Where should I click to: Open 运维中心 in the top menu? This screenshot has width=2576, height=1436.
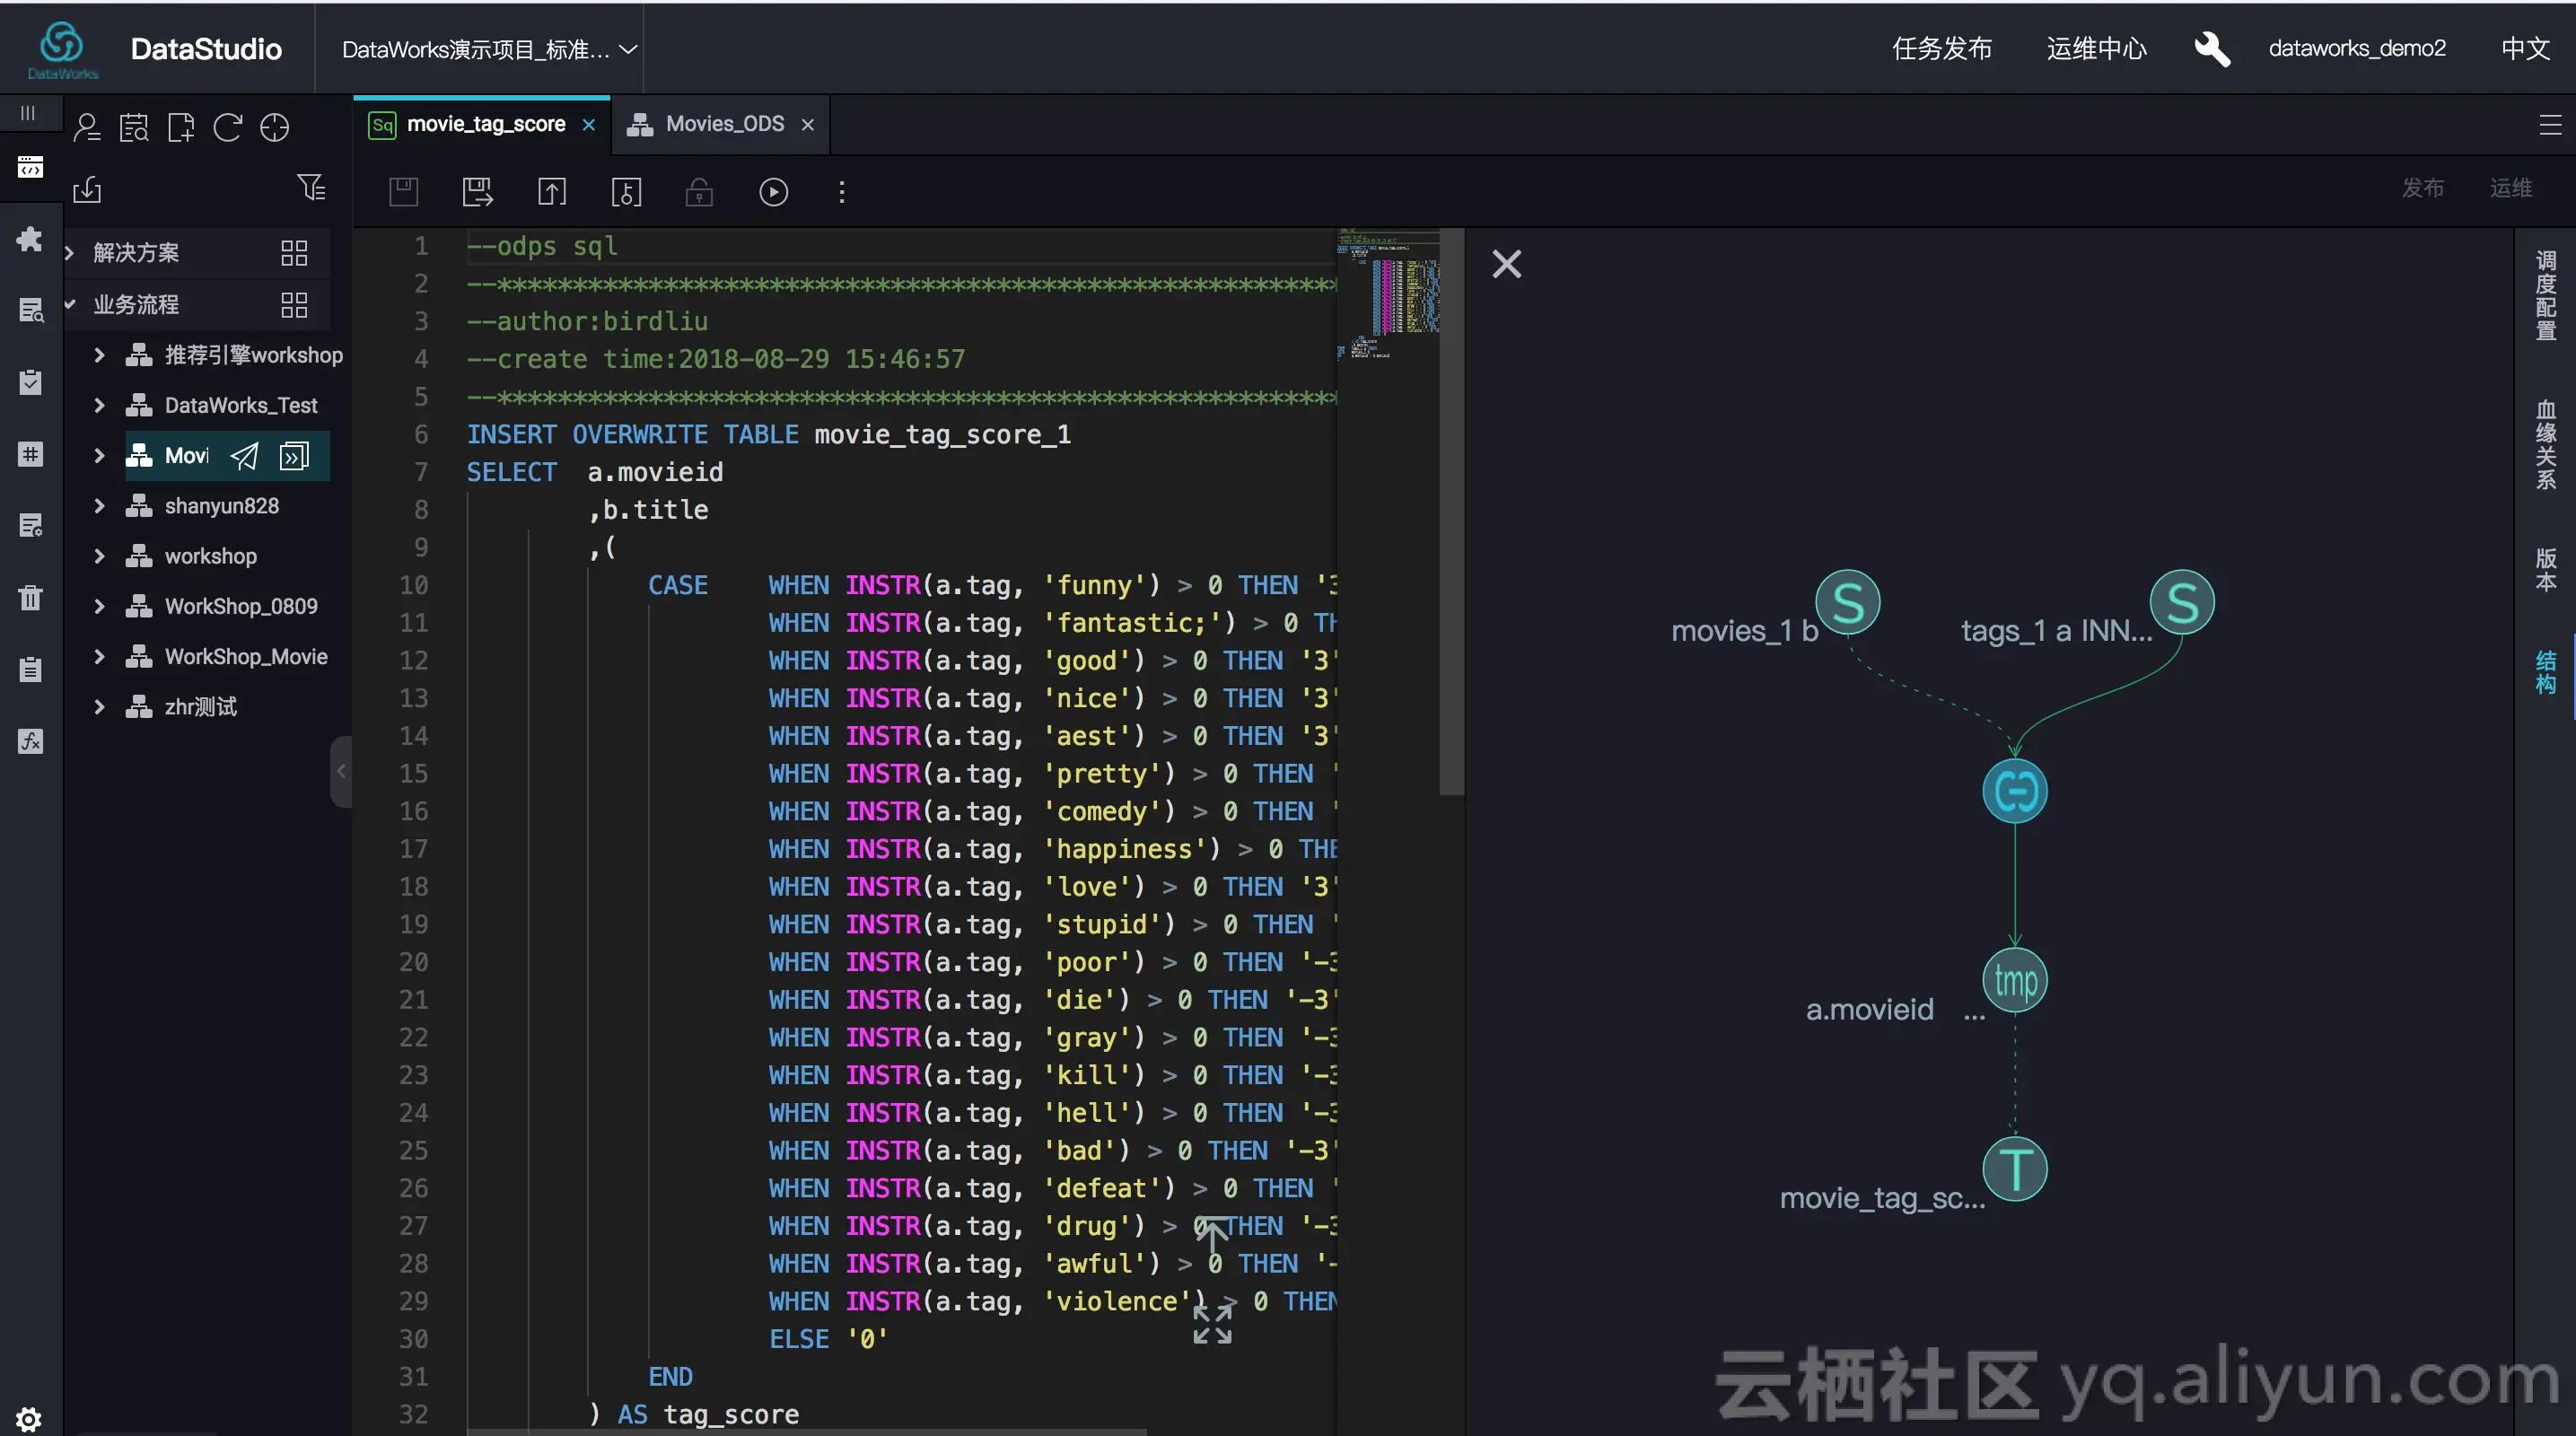tap(2095, 48)
